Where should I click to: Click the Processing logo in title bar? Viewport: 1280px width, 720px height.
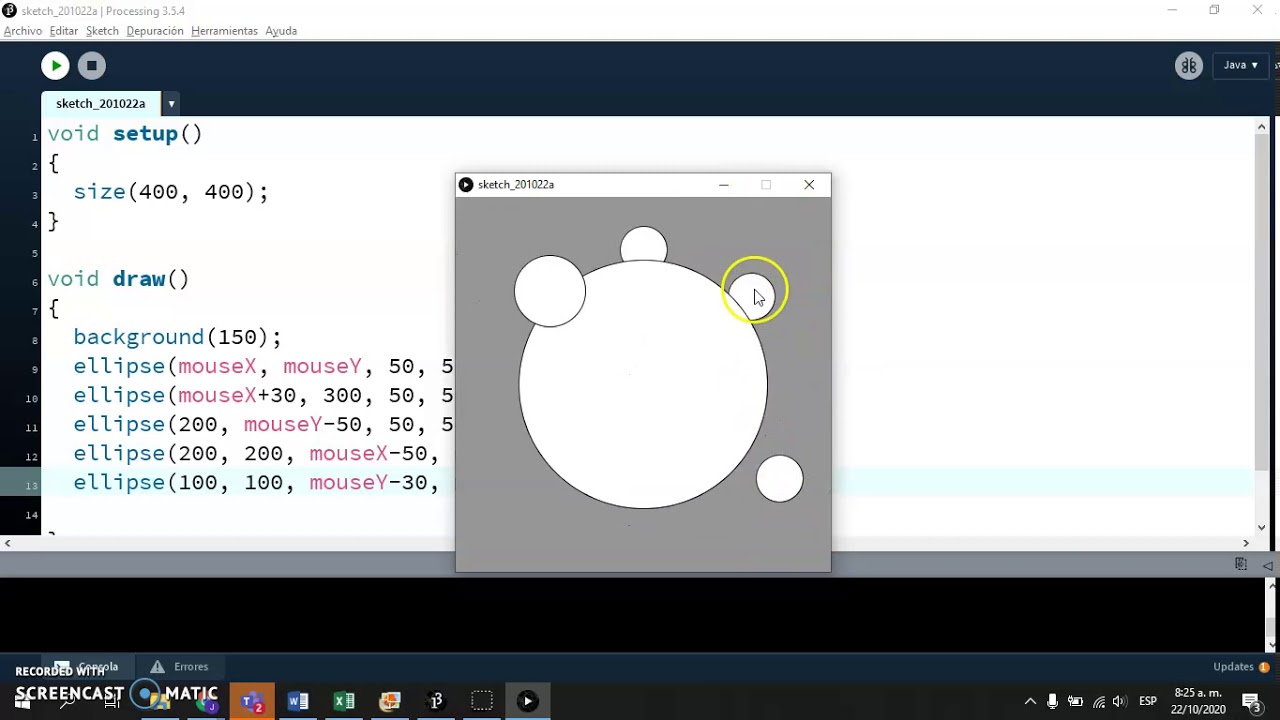coord(9,11)
